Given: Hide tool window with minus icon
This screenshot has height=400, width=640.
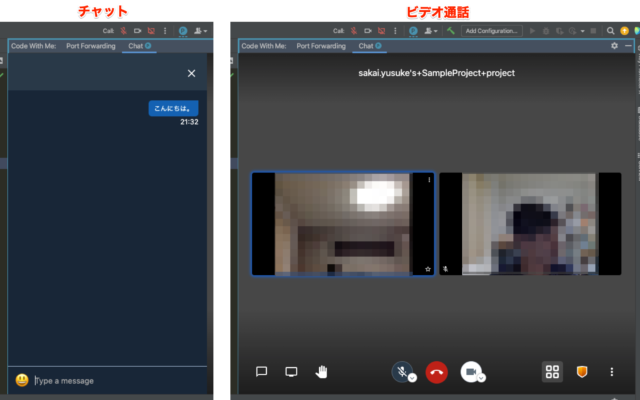Looking at the screenshot, I should click(628, 46).
